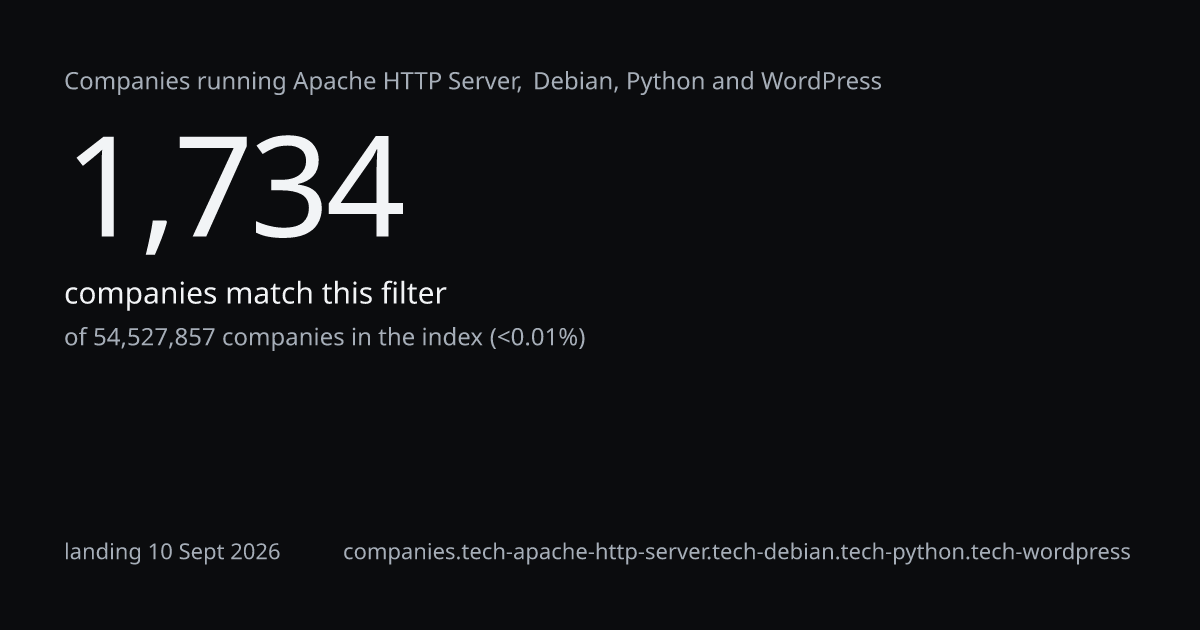Click 'Companies running' at the heading start
Screen dimensions: 1200x630
click(176, 82)
